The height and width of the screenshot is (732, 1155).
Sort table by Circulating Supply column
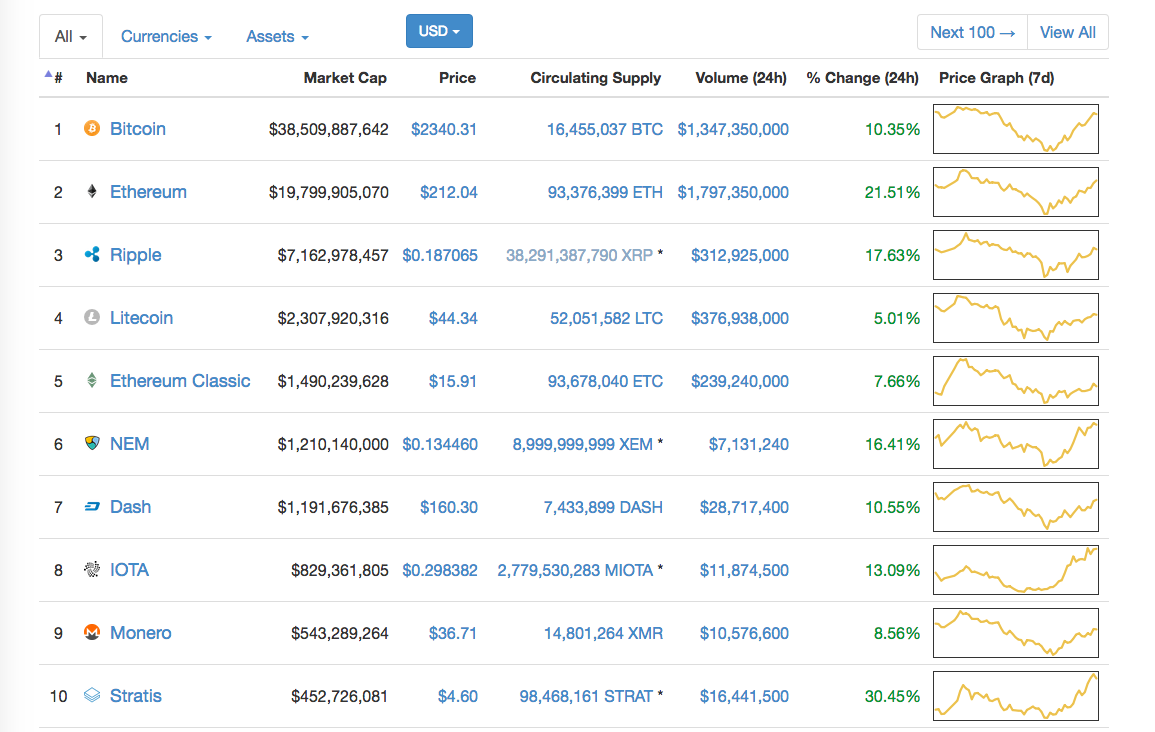(596, 77)
